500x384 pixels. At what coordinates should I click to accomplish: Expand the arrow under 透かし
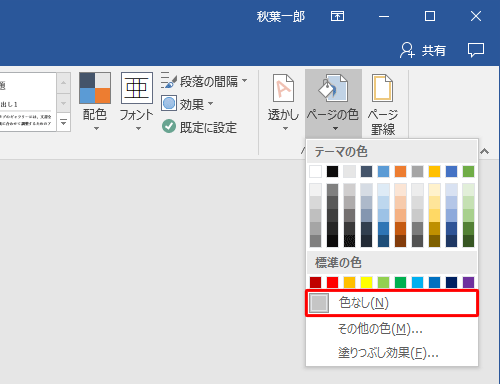[x=285, y=128]
